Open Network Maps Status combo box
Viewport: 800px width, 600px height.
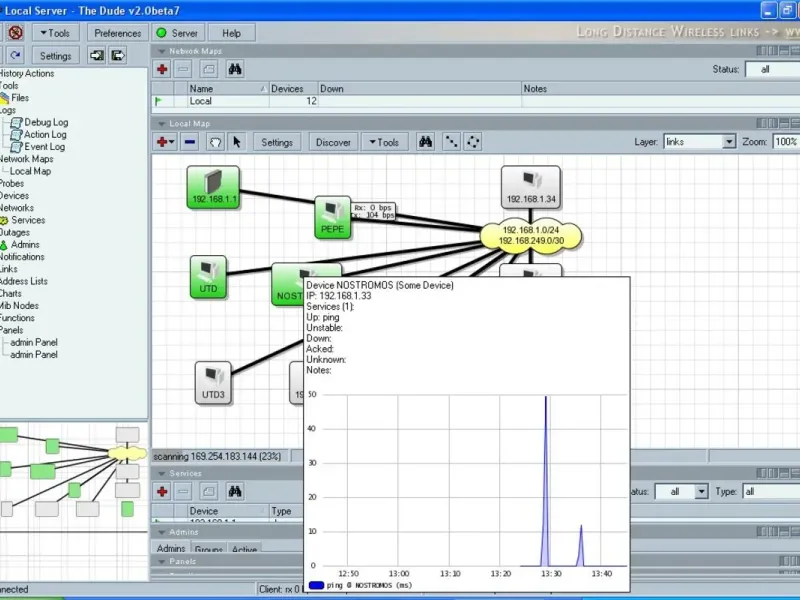[772, 69]
